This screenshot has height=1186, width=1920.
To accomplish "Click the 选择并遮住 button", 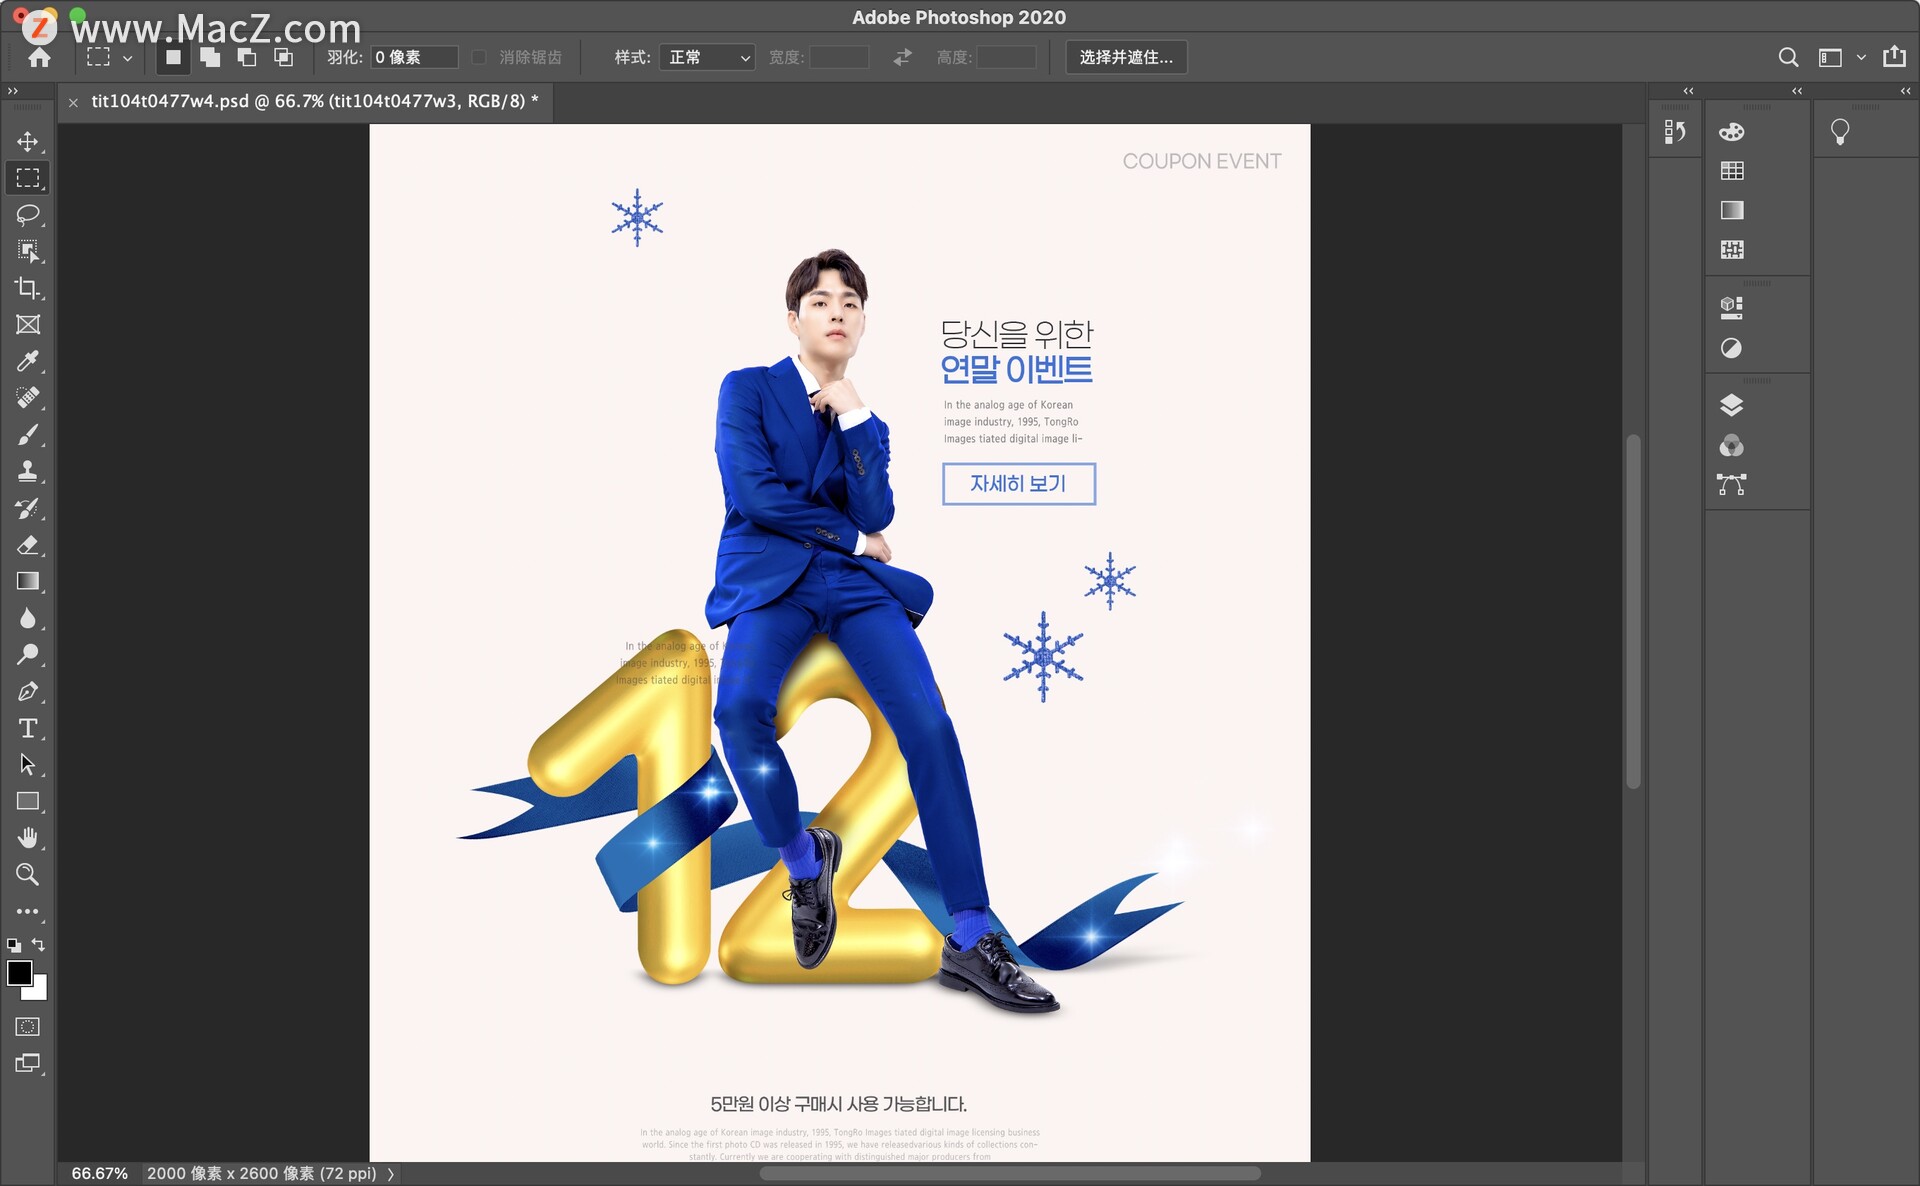I will [1126, 58].
